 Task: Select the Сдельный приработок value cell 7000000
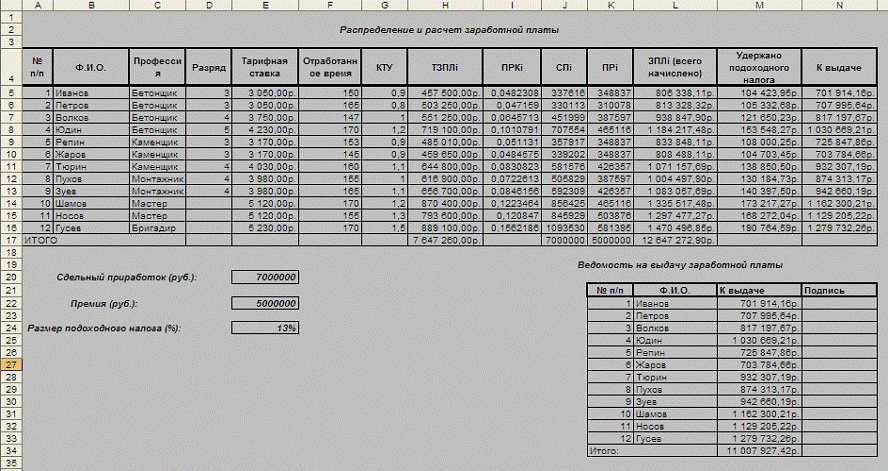[264, 277]
